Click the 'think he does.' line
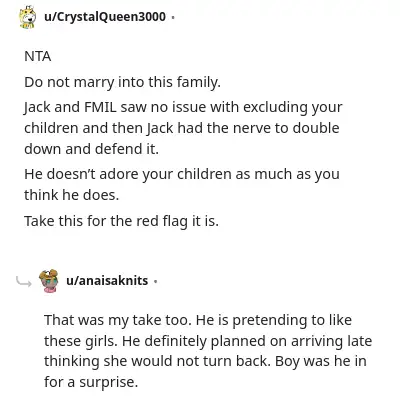Image resolution: width=400 pixels, height=417 pixels. 71,195
